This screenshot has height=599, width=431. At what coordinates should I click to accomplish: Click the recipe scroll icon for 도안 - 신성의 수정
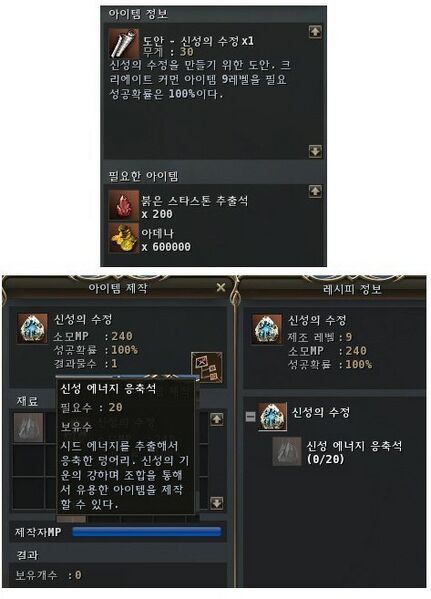tap(123, 43)
